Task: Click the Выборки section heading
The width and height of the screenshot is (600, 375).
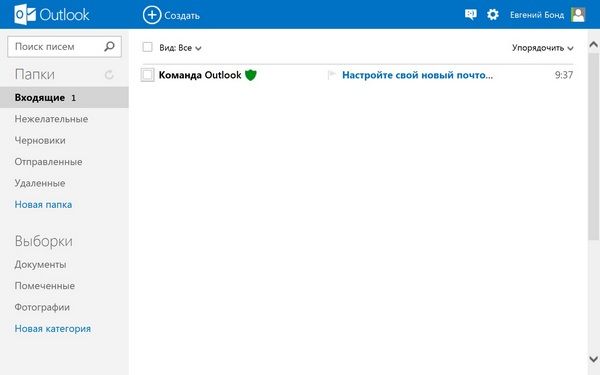Action: (44, 241)
